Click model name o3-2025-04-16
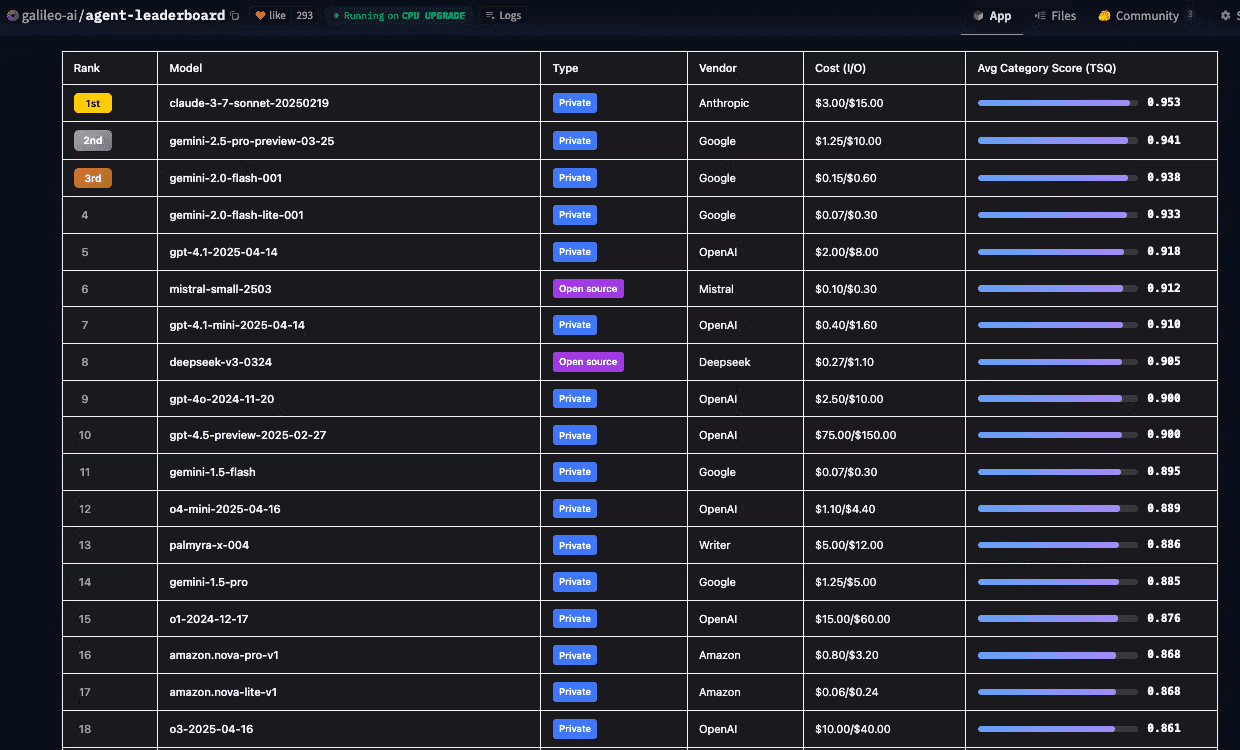This screenshot has width=1240, height=750. coord(212,729)
